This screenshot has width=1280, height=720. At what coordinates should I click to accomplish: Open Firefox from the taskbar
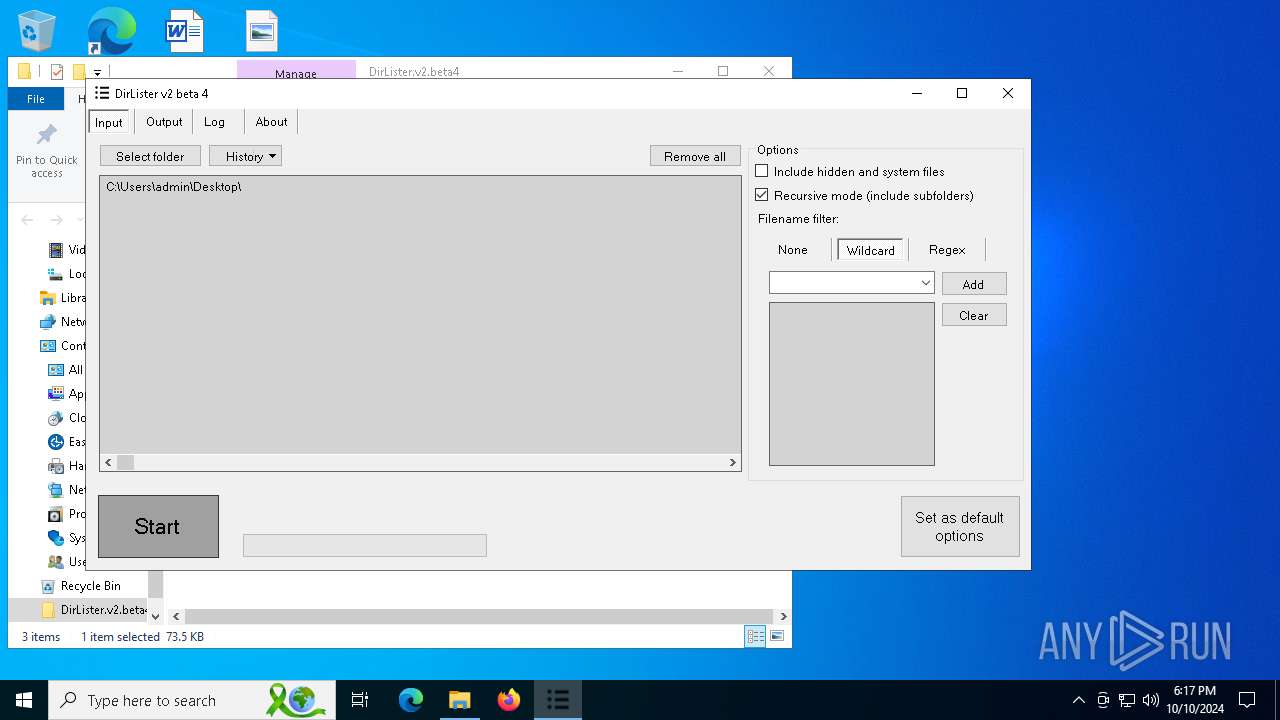(509, 700)
